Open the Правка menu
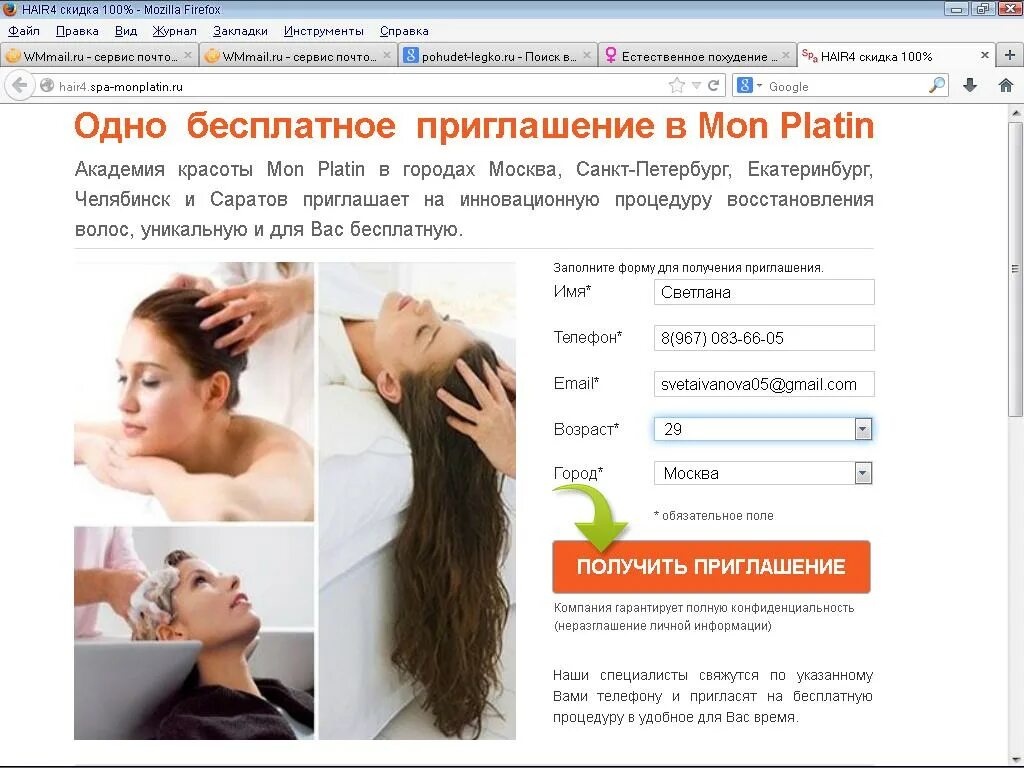 point(77,31)
